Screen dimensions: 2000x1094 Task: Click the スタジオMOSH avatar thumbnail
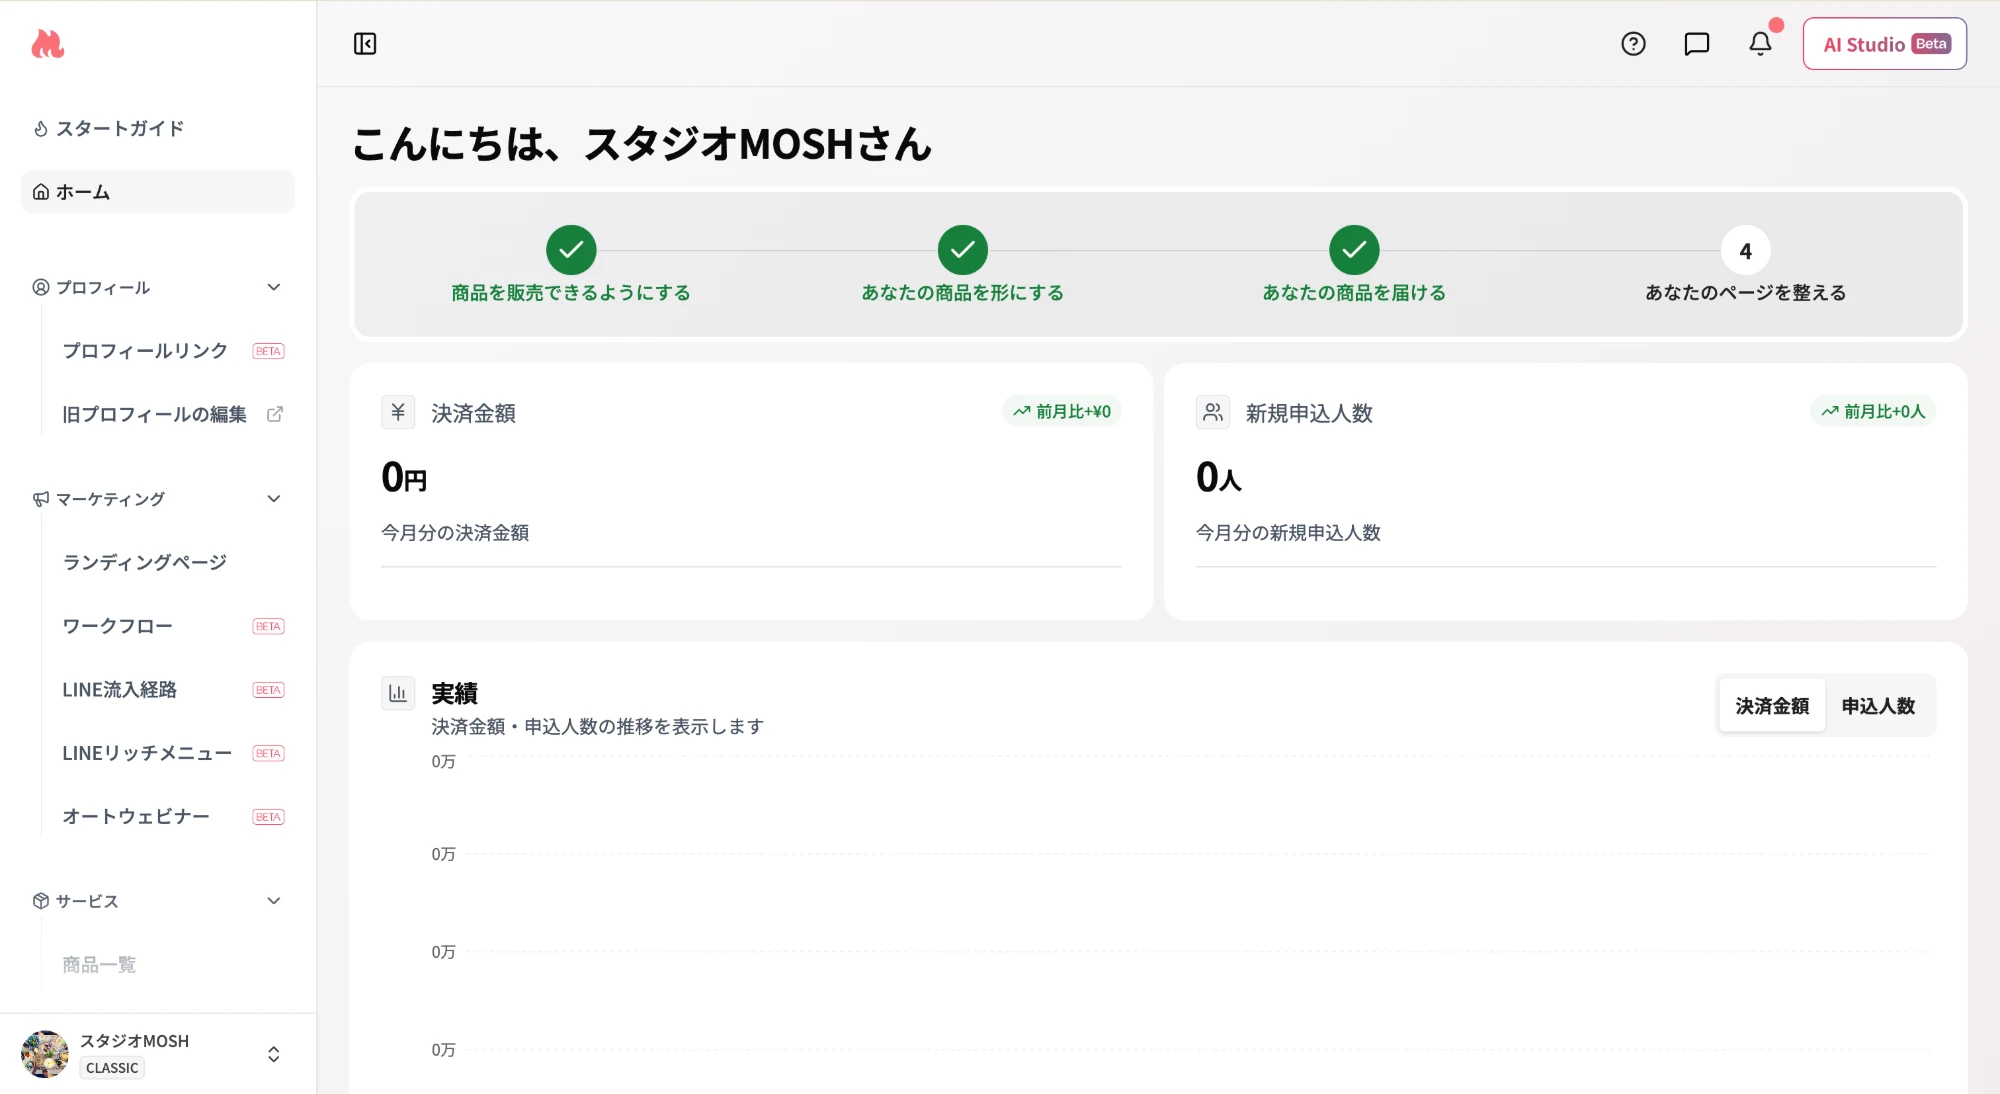tap(45, 1054)
